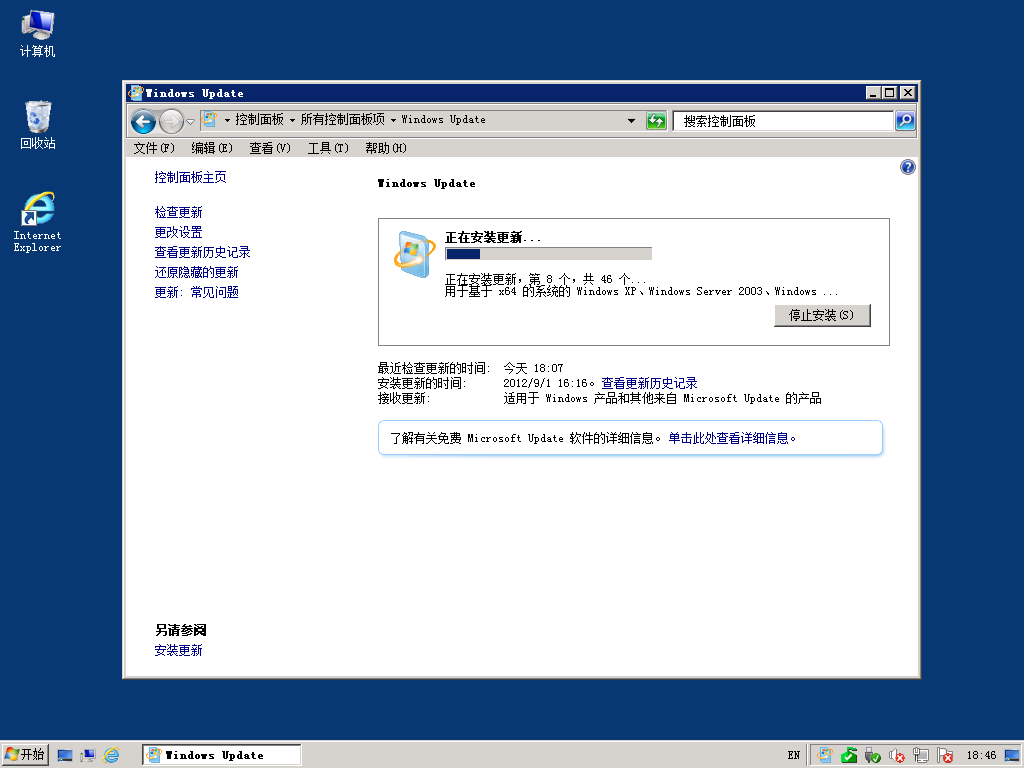Viewport: 1024px width, 768px height.
Task: Expand the breadcrumb arrow after 控制面板
Action: click(292, 120)
